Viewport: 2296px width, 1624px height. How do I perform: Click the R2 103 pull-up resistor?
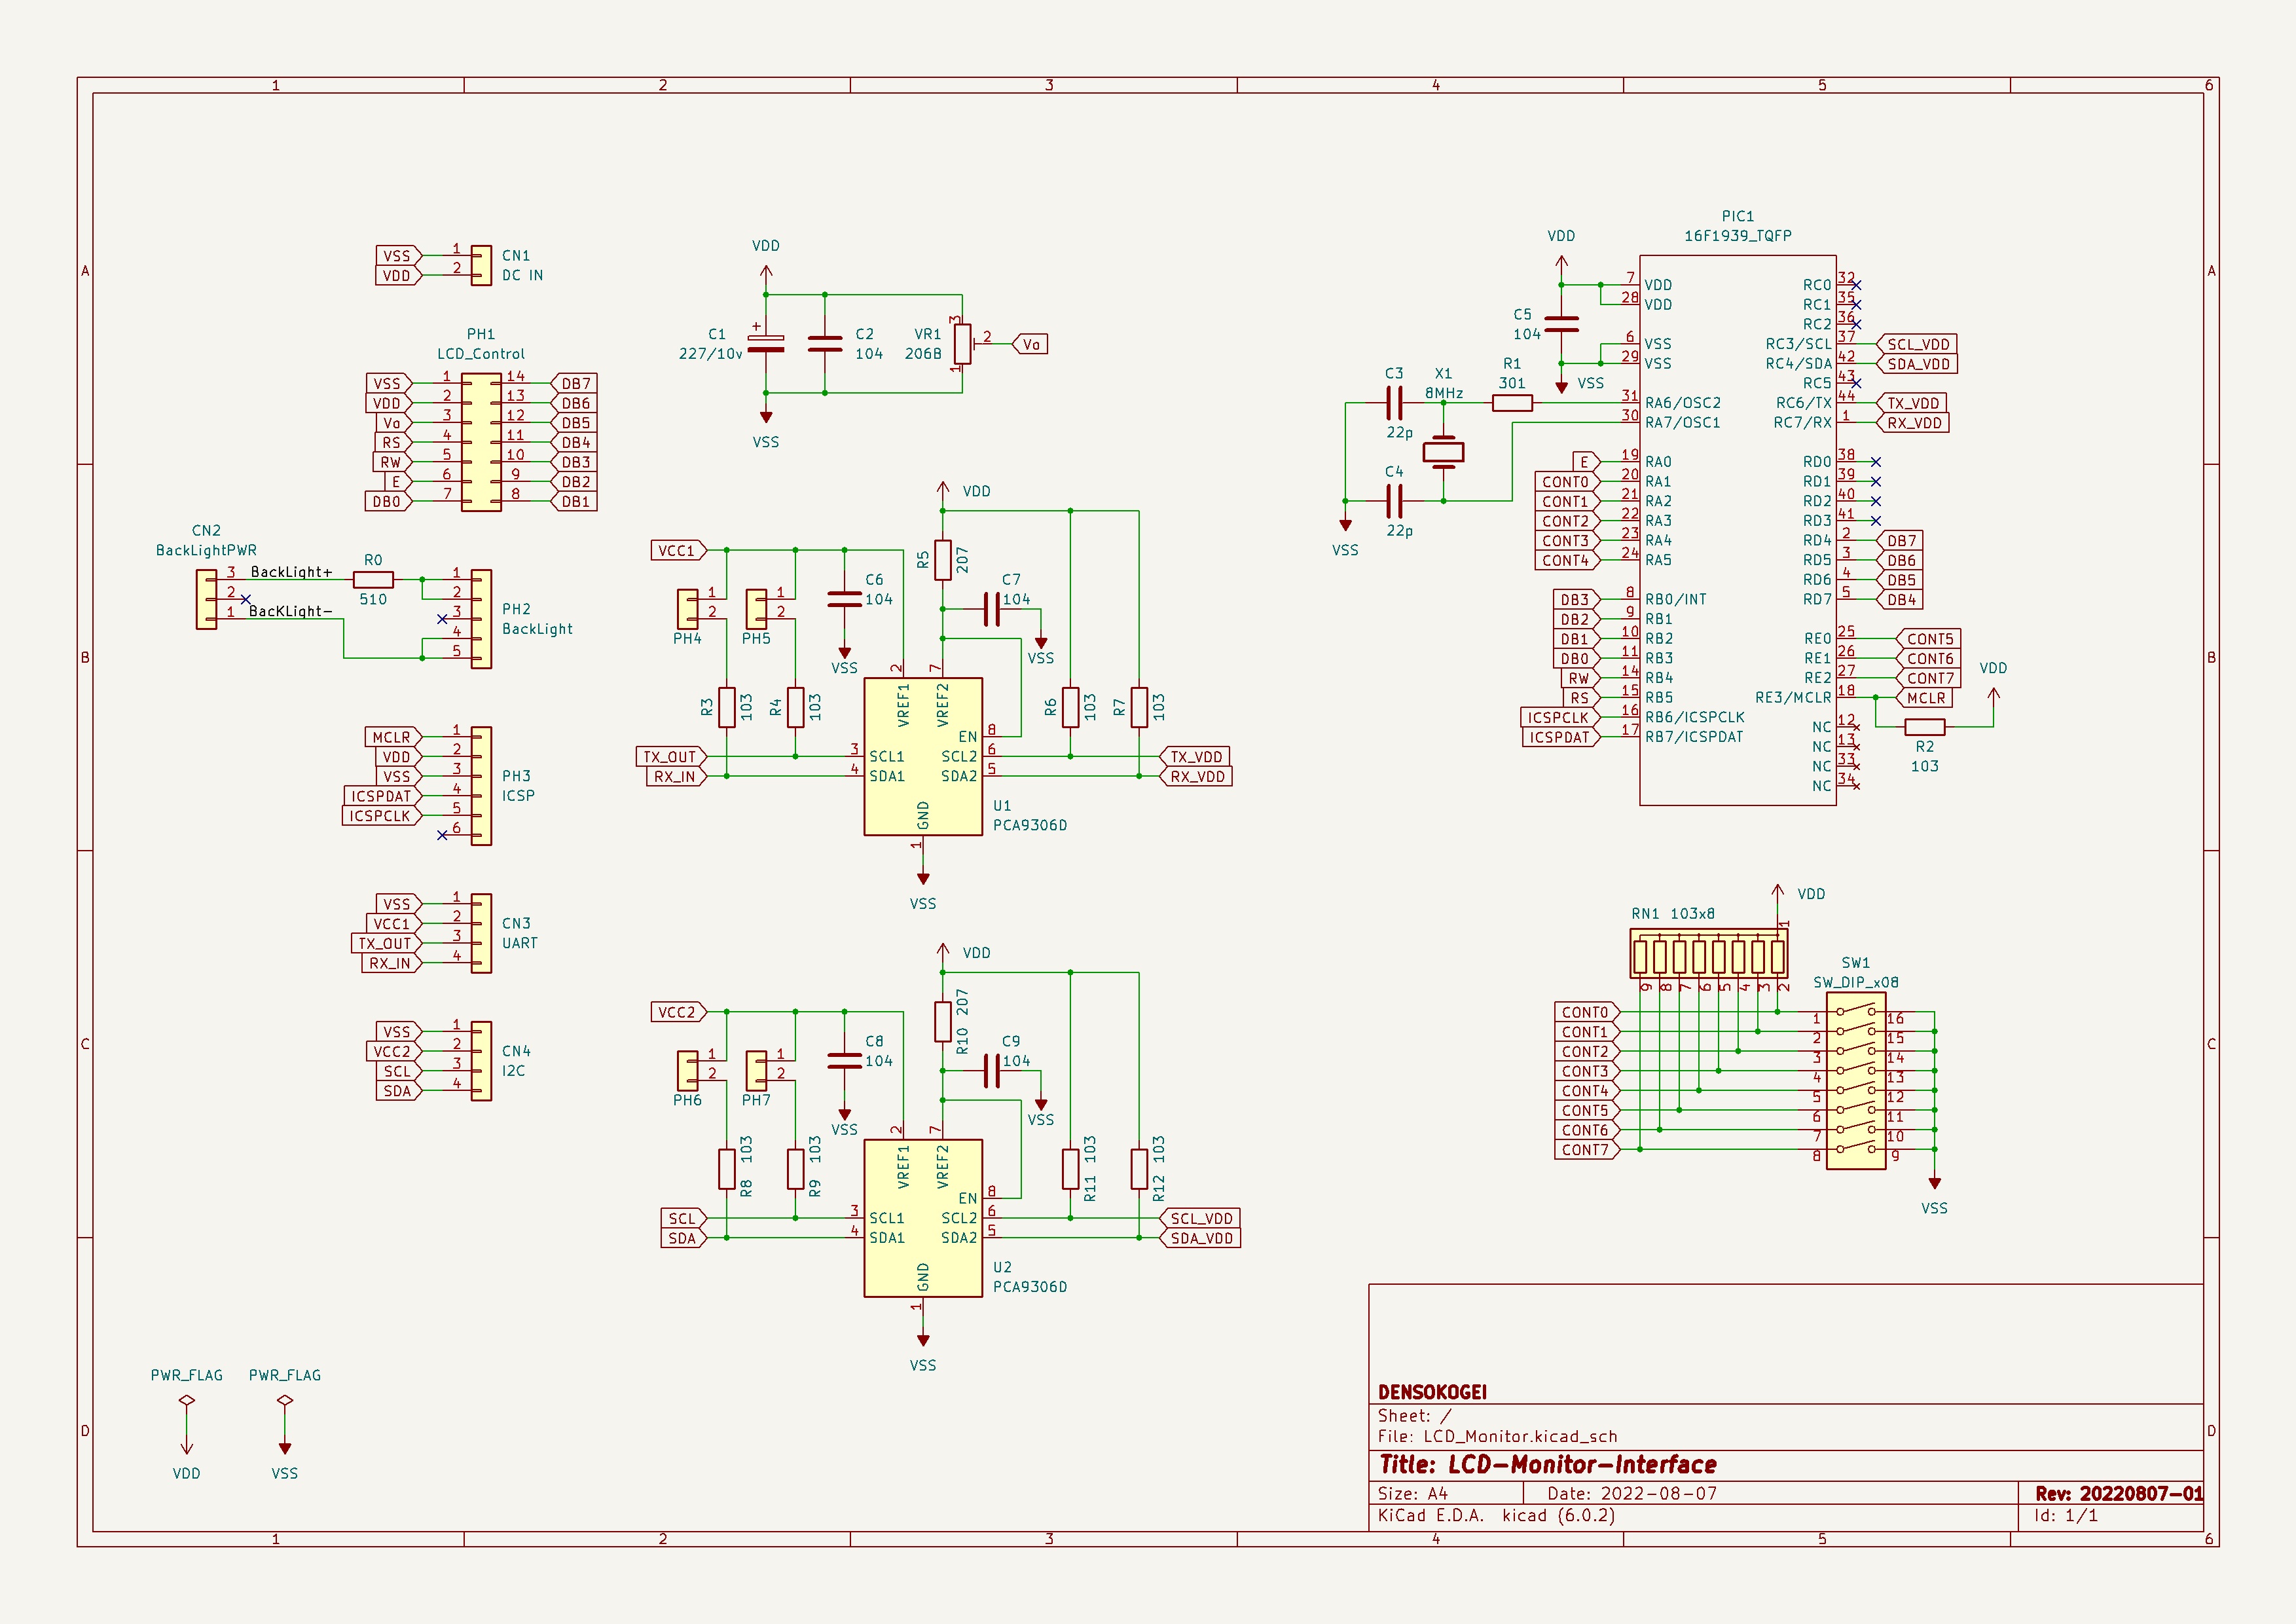(x=1924, y=727)
